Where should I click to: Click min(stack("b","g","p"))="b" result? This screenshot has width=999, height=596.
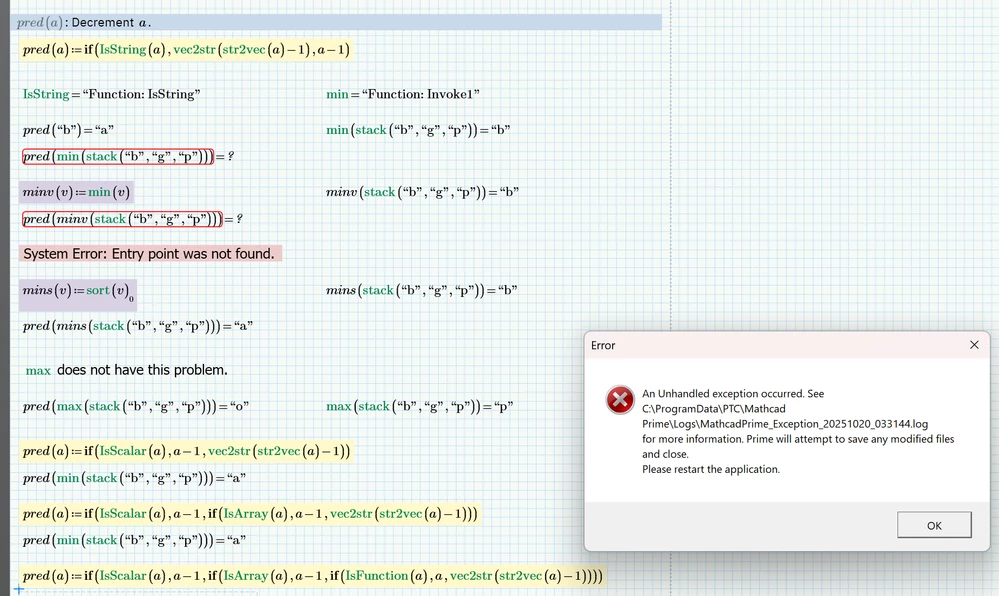click(x=418, y=130)
